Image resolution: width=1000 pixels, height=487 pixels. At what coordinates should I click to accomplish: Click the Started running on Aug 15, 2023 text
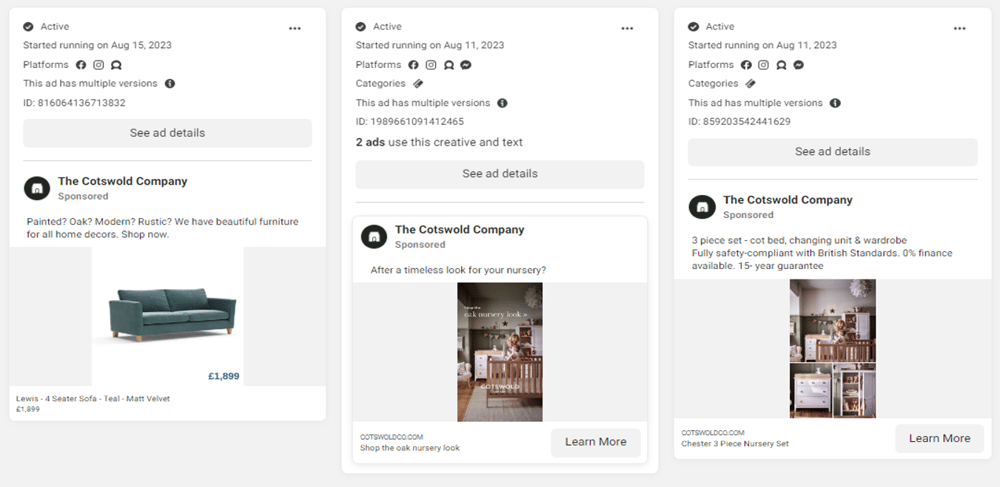98,45
